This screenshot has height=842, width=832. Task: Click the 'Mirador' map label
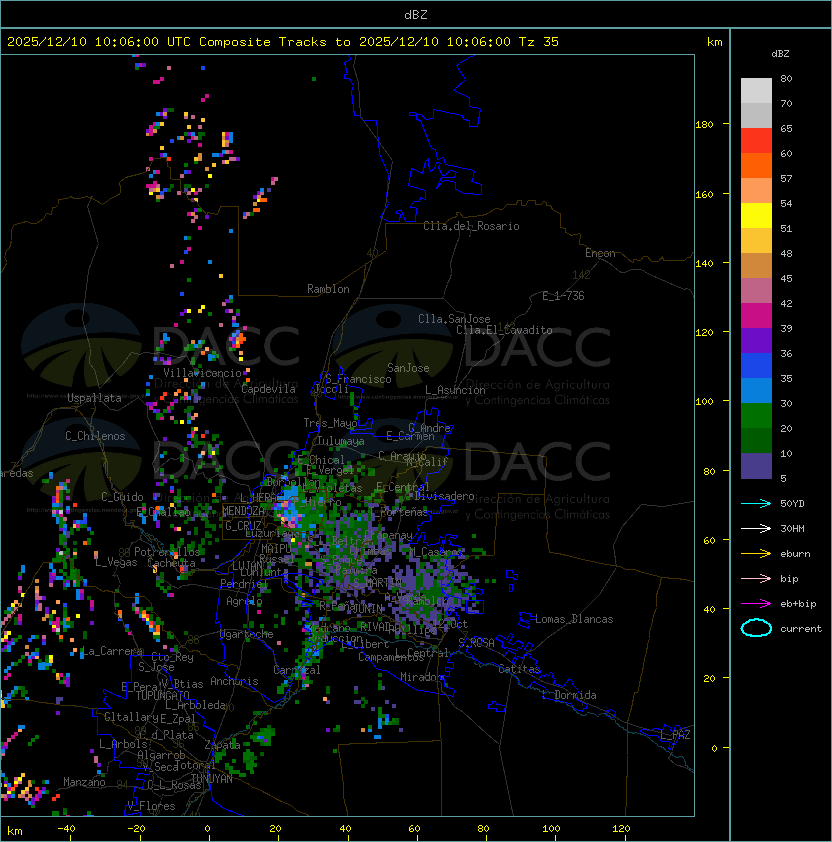coord(422,677)
